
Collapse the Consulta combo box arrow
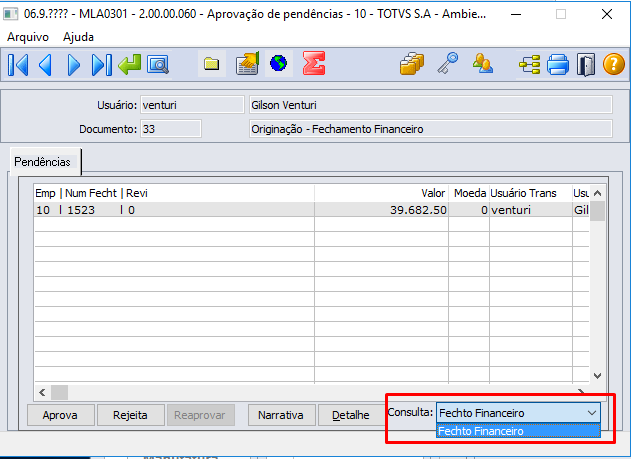(591, 413)
